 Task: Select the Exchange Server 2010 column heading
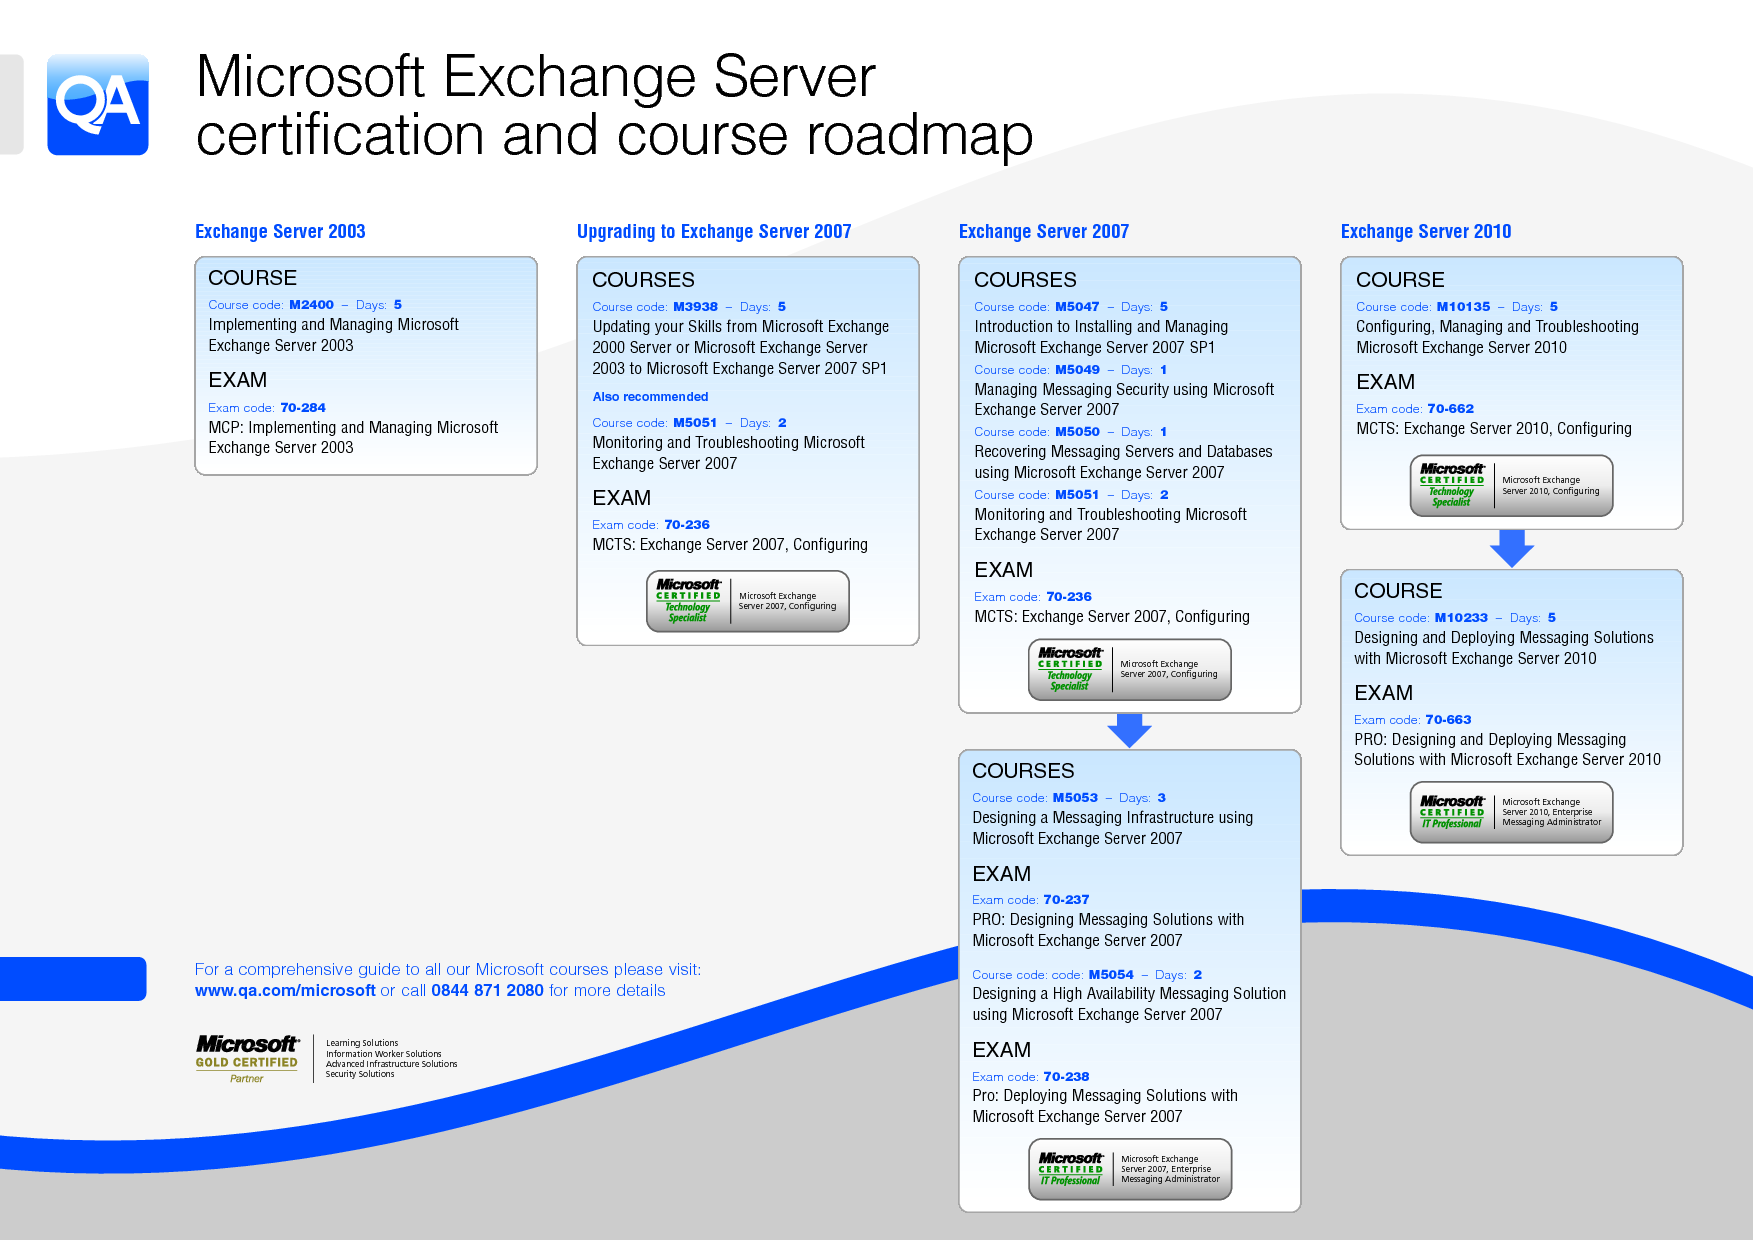click(x=1426, y=231)
